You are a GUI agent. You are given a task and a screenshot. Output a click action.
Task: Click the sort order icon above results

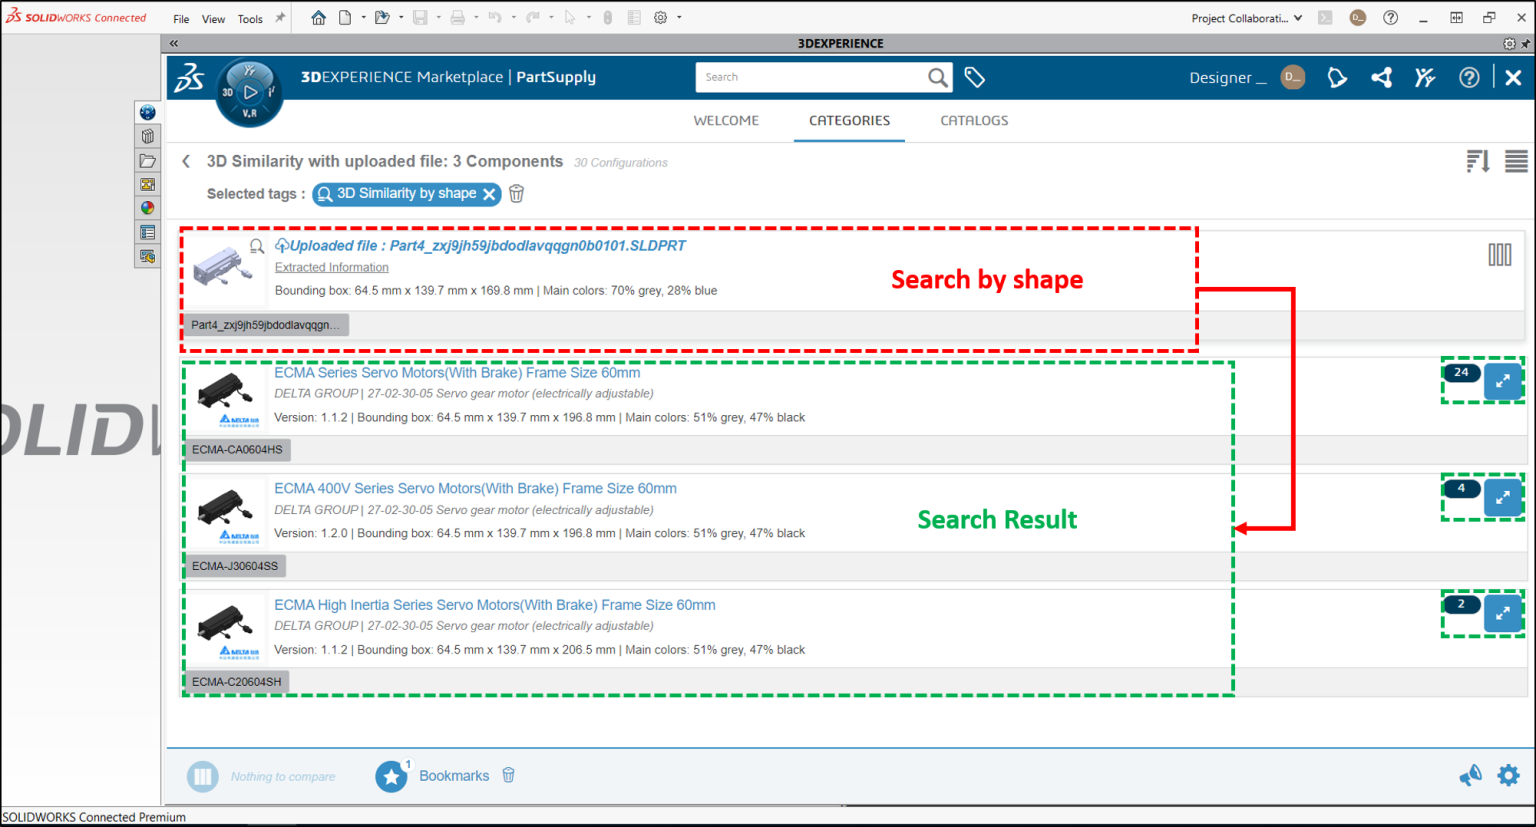point(1477,161)
